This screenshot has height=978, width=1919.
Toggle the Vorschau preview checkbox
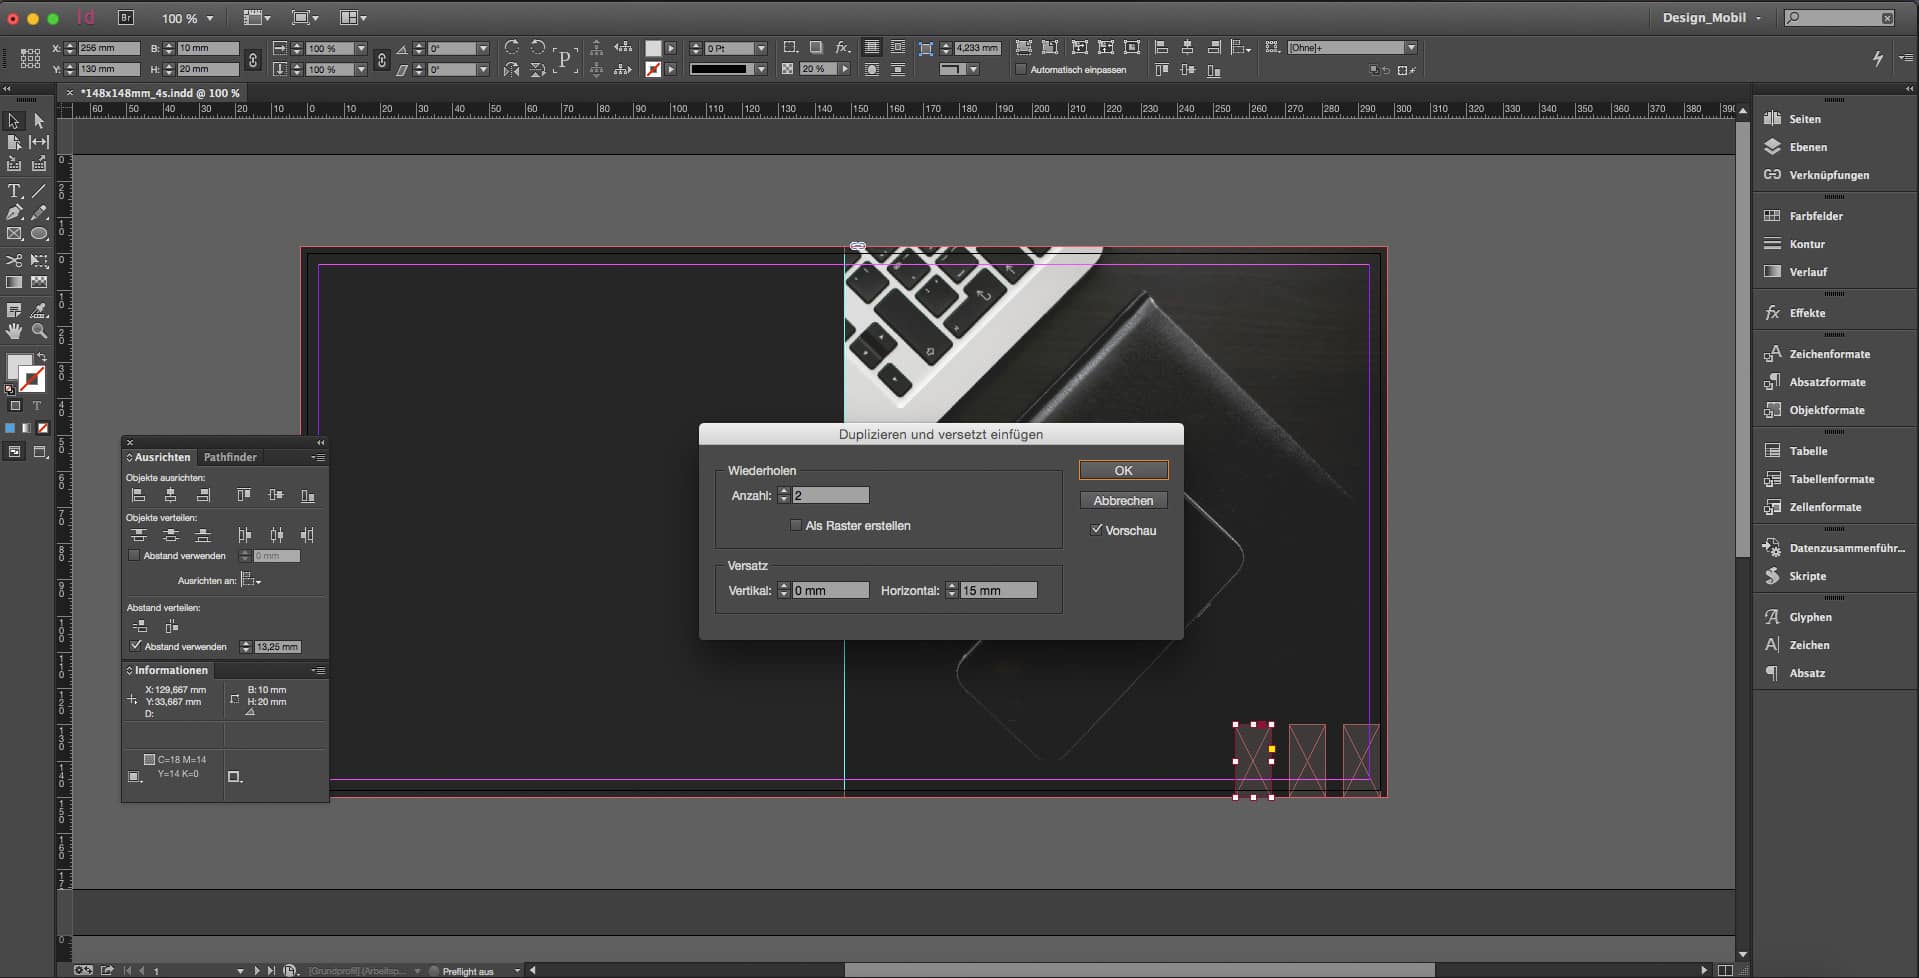1097,530
